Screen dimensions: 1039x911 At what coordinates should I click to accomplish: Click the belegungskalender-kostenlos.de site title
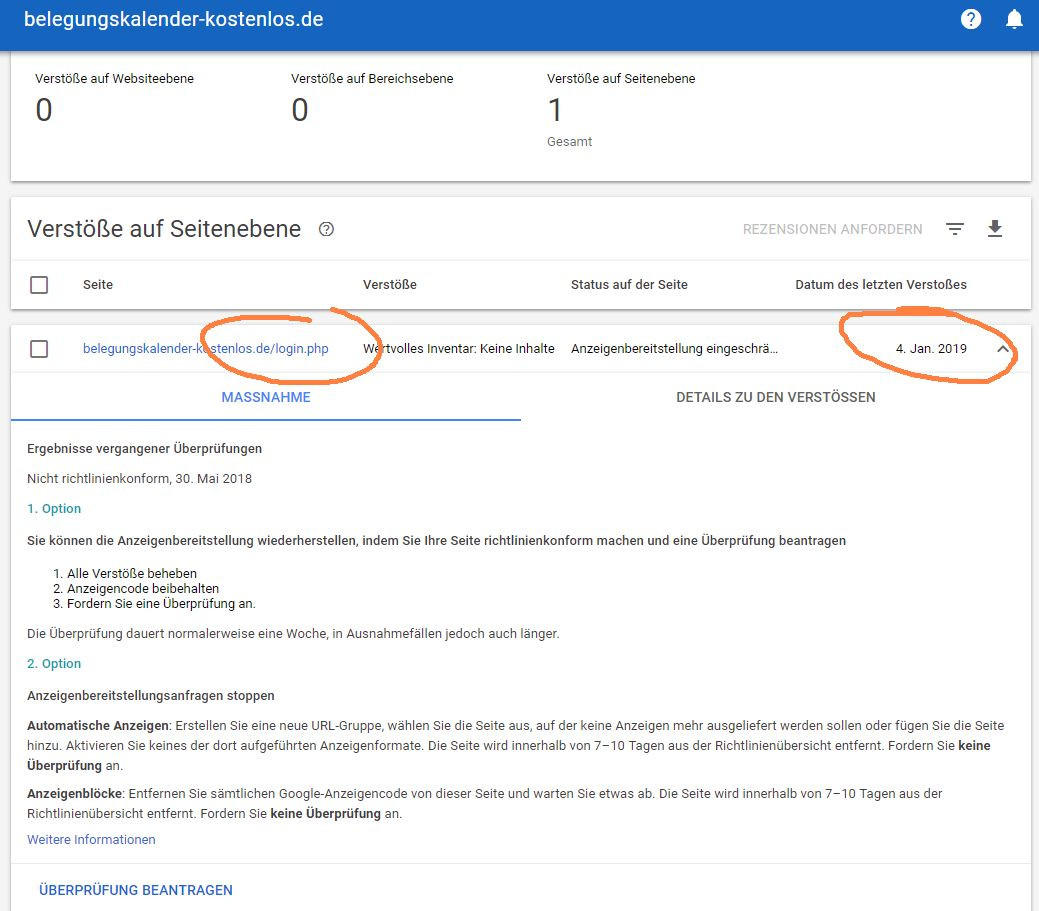pyautogui.click(x=173, y=19)
